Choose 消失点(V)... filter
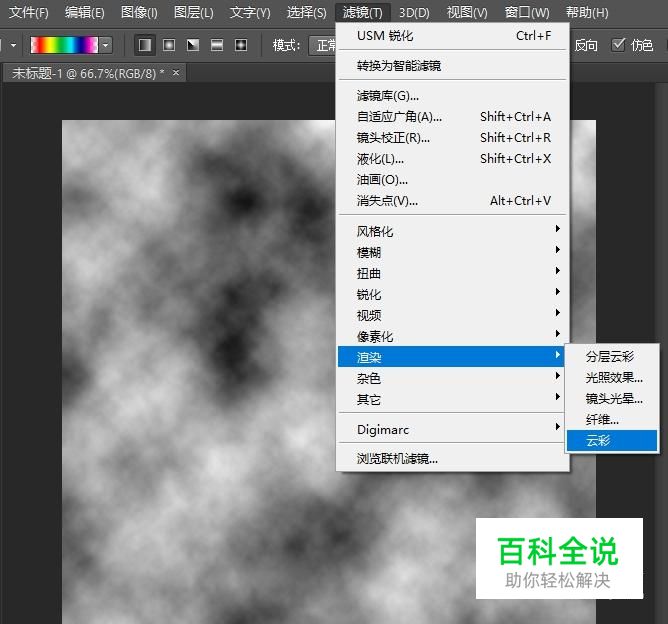668x624 pixels. (453, 201)
